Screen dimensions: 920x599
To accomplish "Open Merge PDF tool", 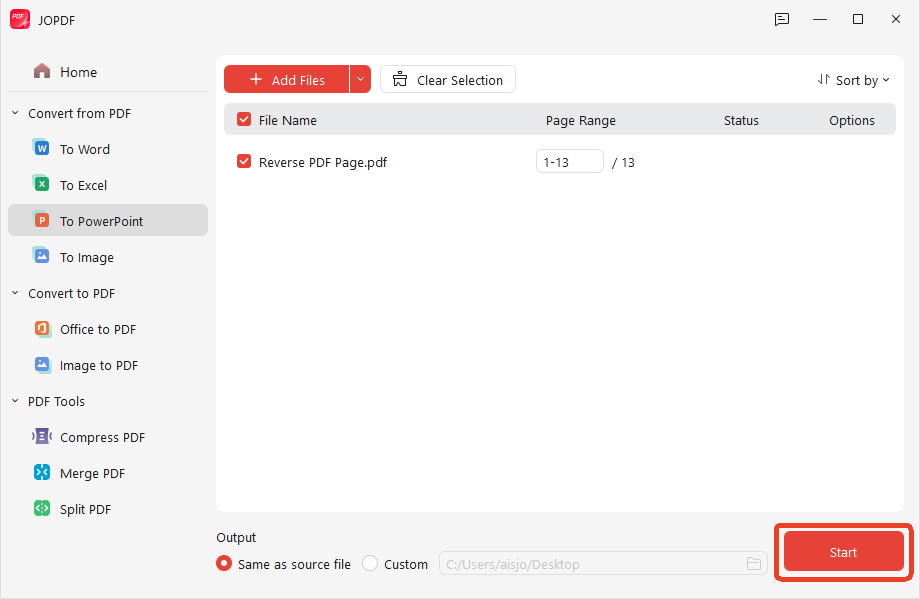I will (108, 473).
